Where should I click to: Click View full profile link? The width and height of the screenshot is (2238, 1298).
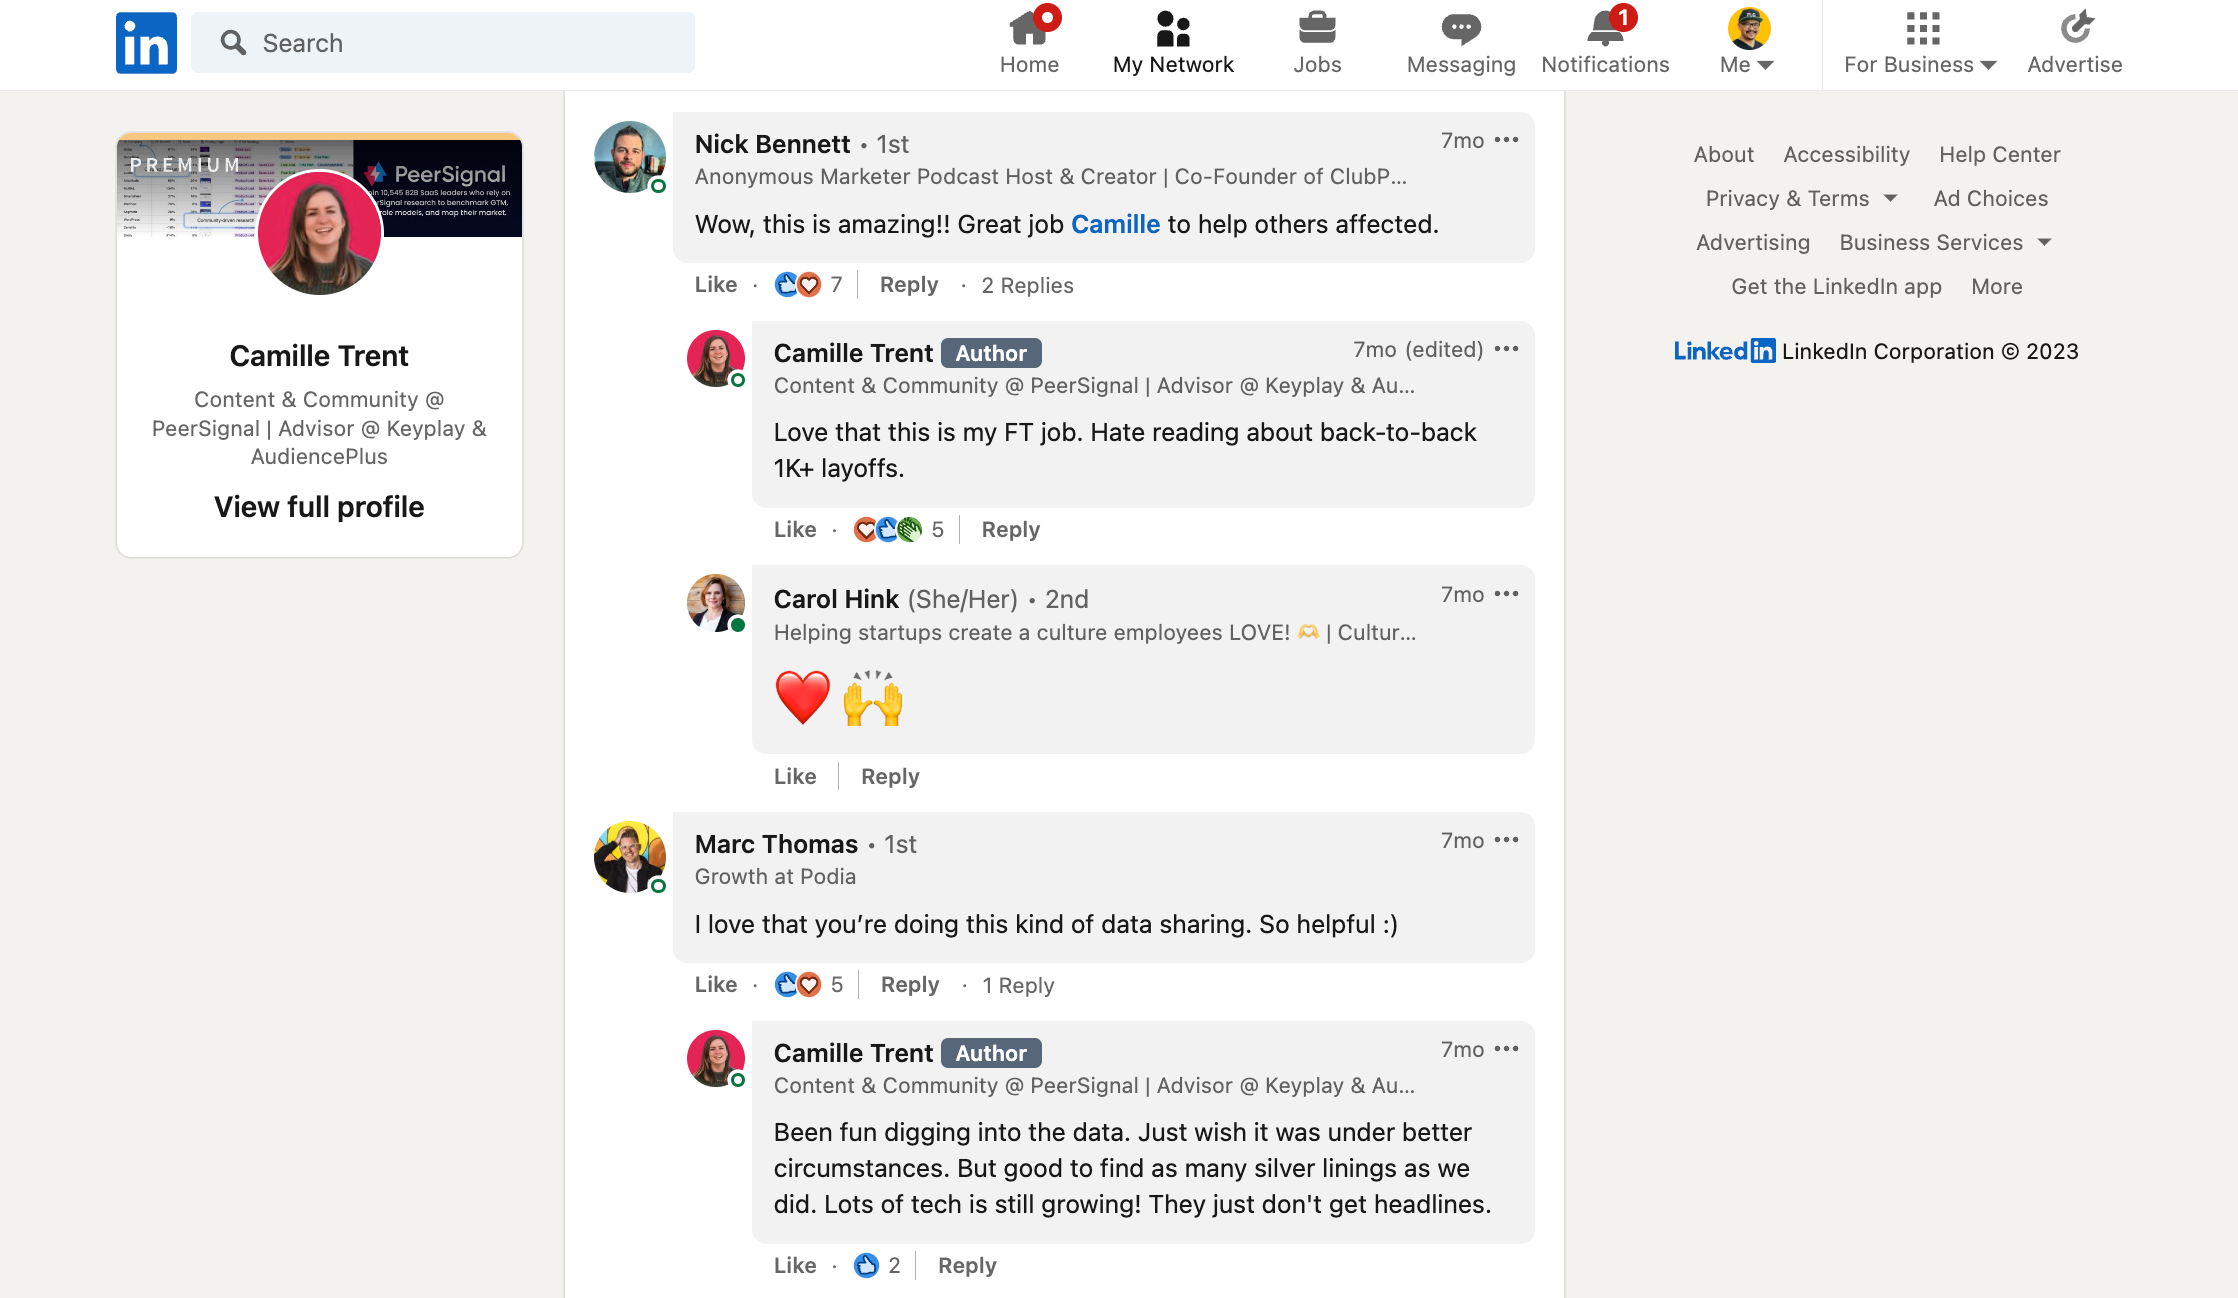point(319,507)
